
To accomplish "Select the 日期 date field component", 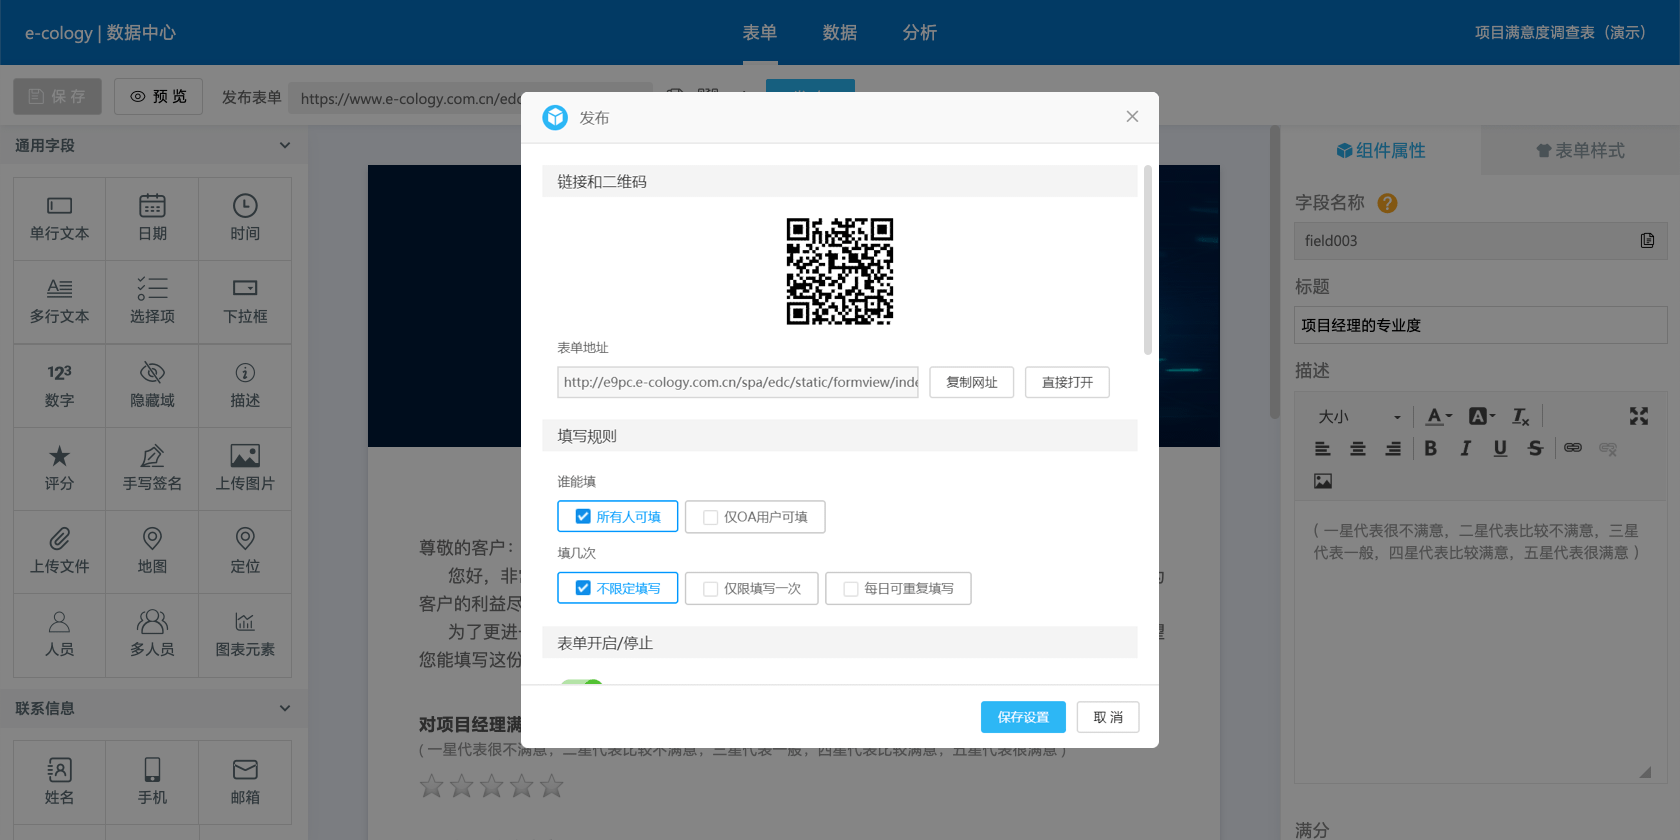I will tap(152, 219).
